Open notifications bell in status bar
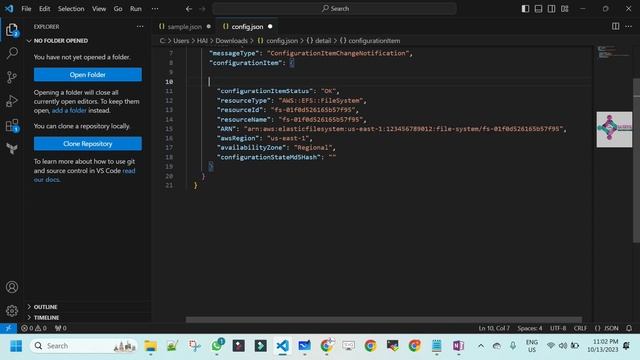640x360 pixels. [629, 328]
